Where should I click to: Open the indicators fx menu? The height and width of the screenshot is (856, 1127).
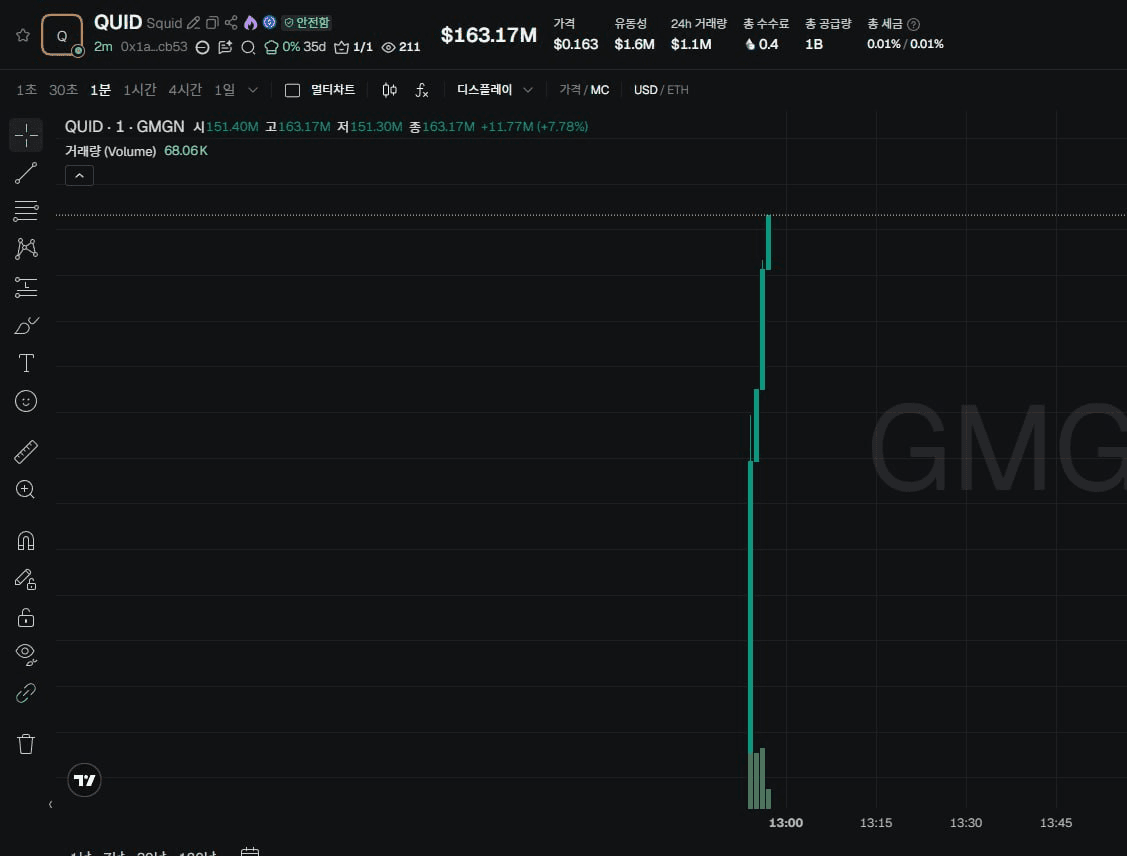point(422,90)
